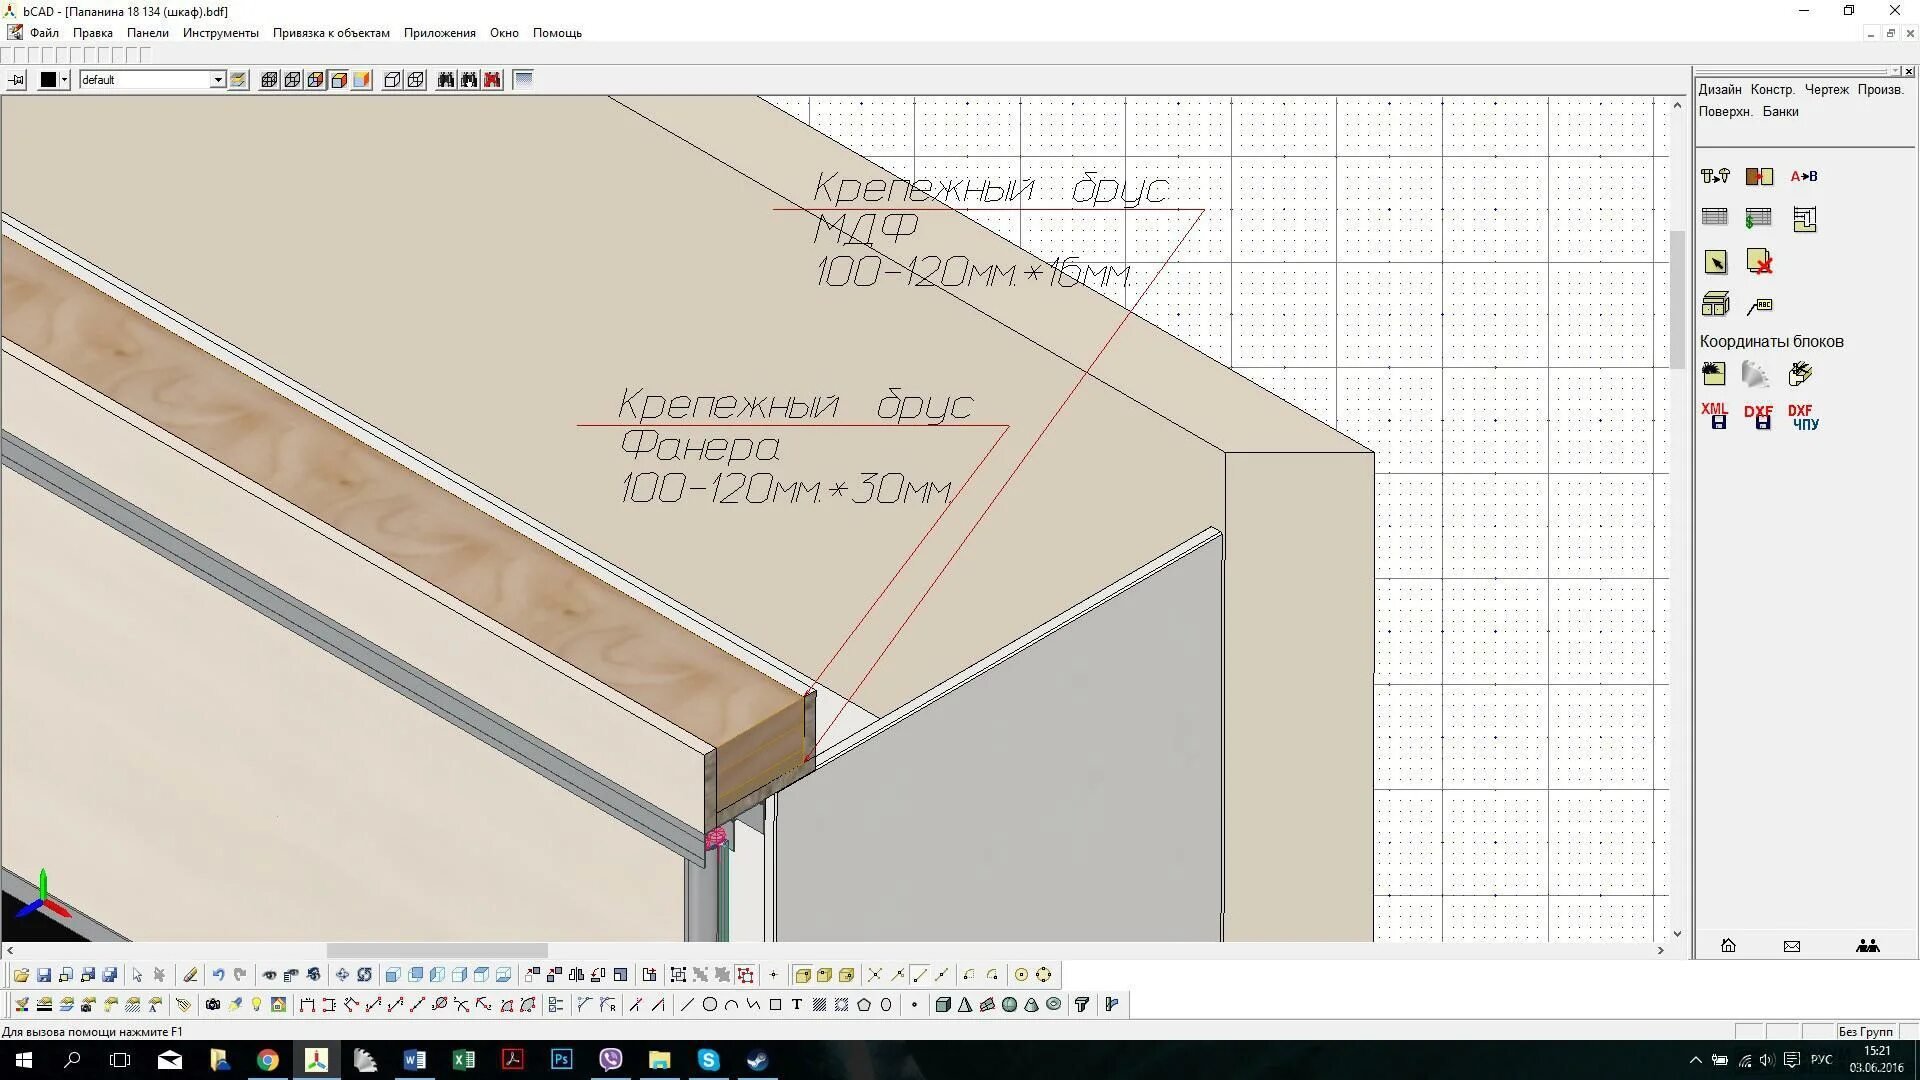Click the horizontal scrollbar thumb
This screenshot has width=1920, height=1080.
click(x=437, y=950)
